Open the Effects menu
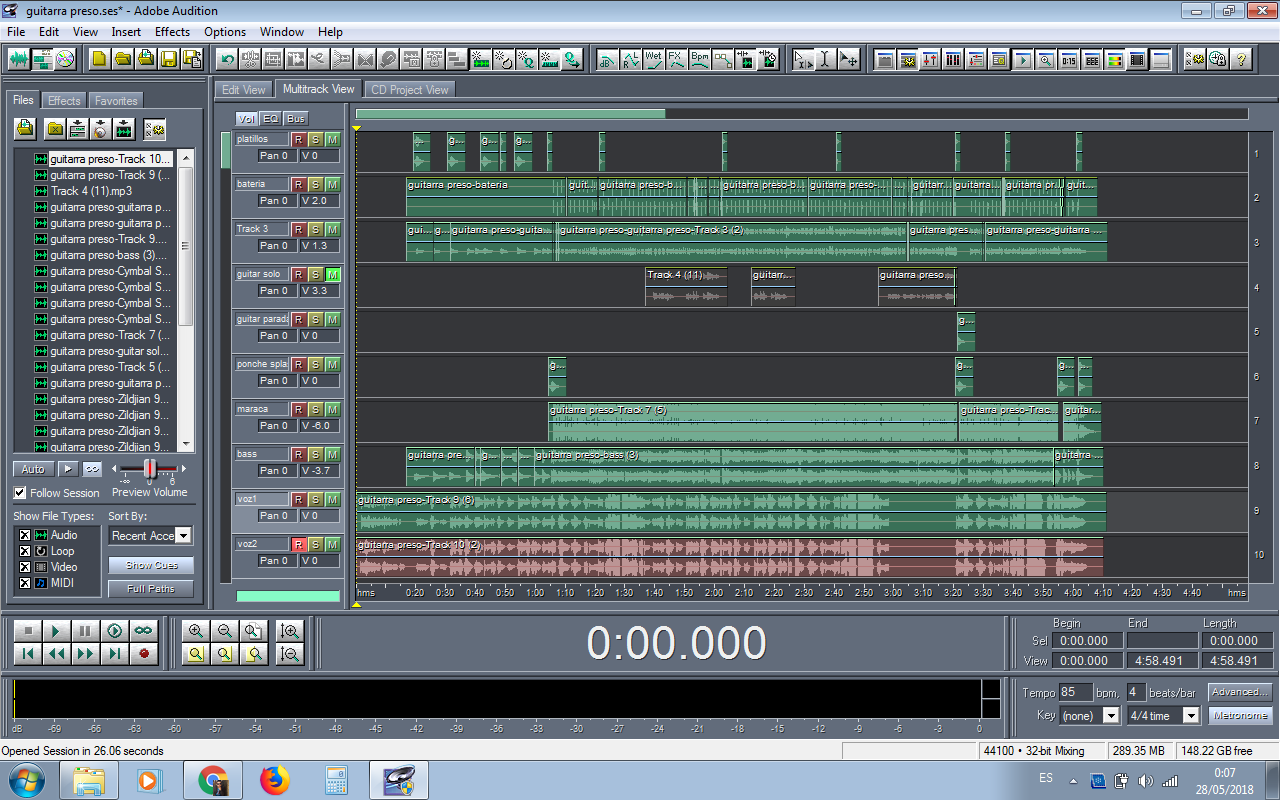Screen dimensions: 1280x800 pyautogui.click(x=172, y=32)
